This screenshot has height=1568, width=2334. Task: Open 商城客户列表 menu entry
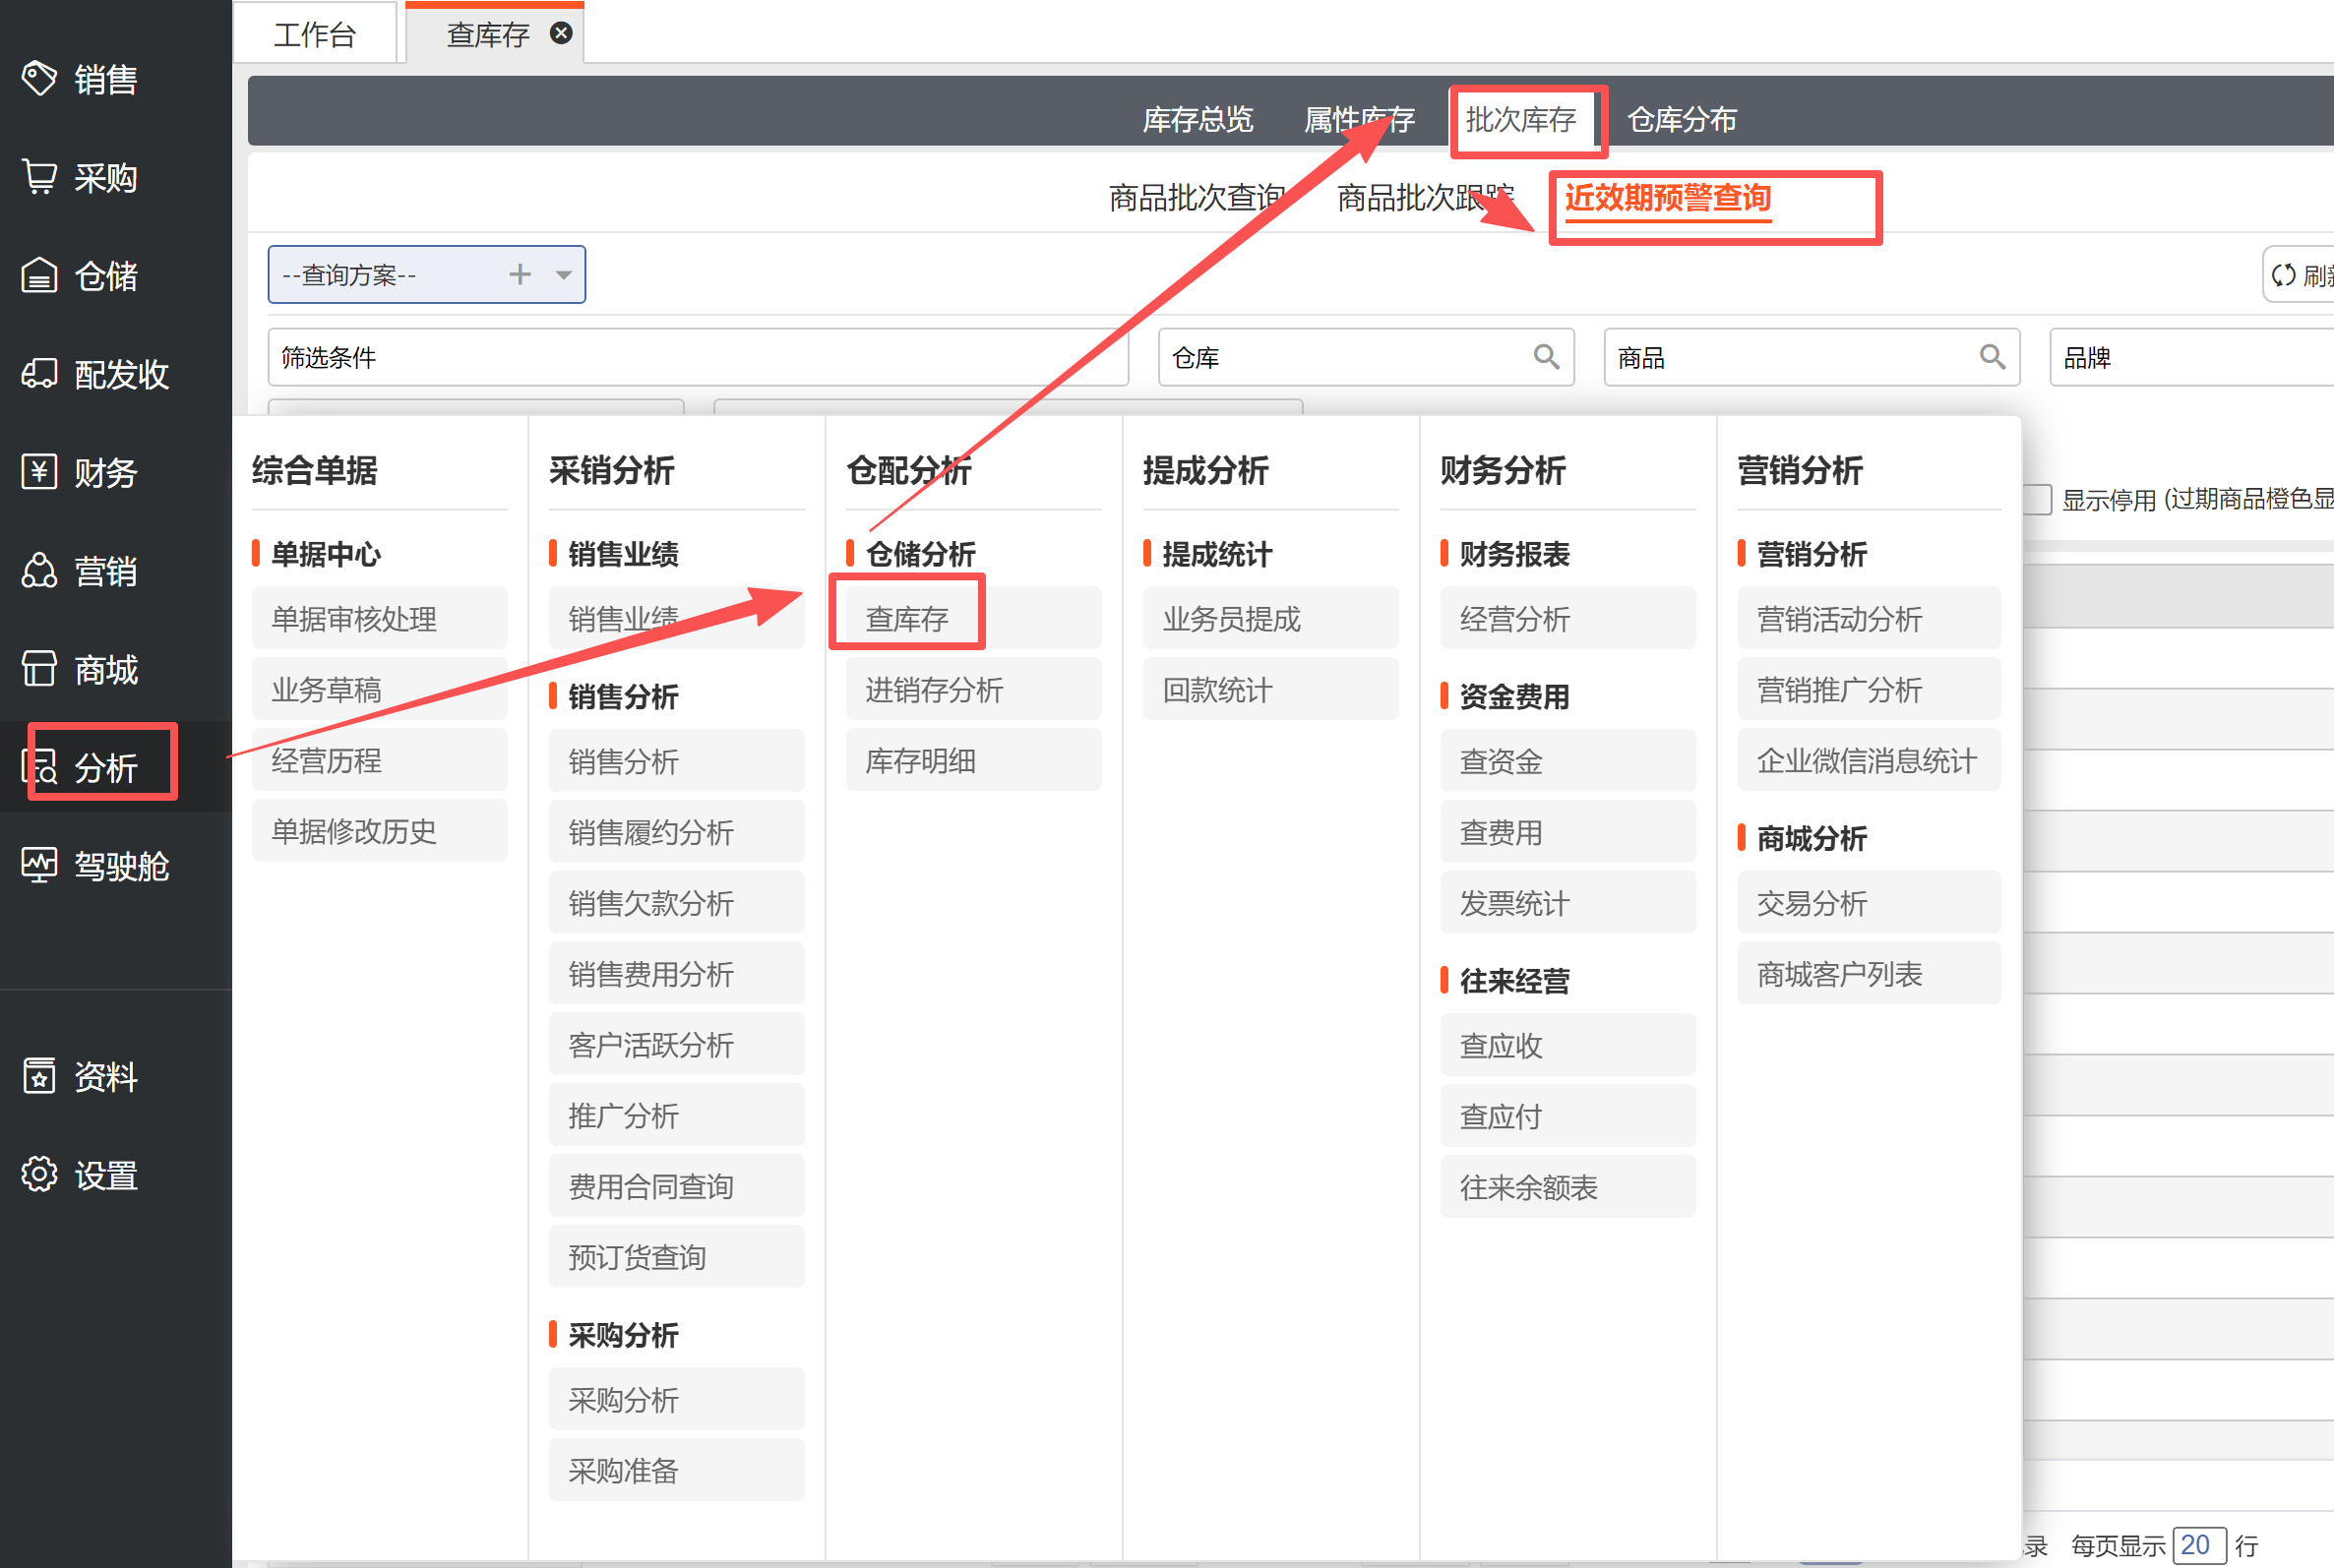pos(1869,974)
